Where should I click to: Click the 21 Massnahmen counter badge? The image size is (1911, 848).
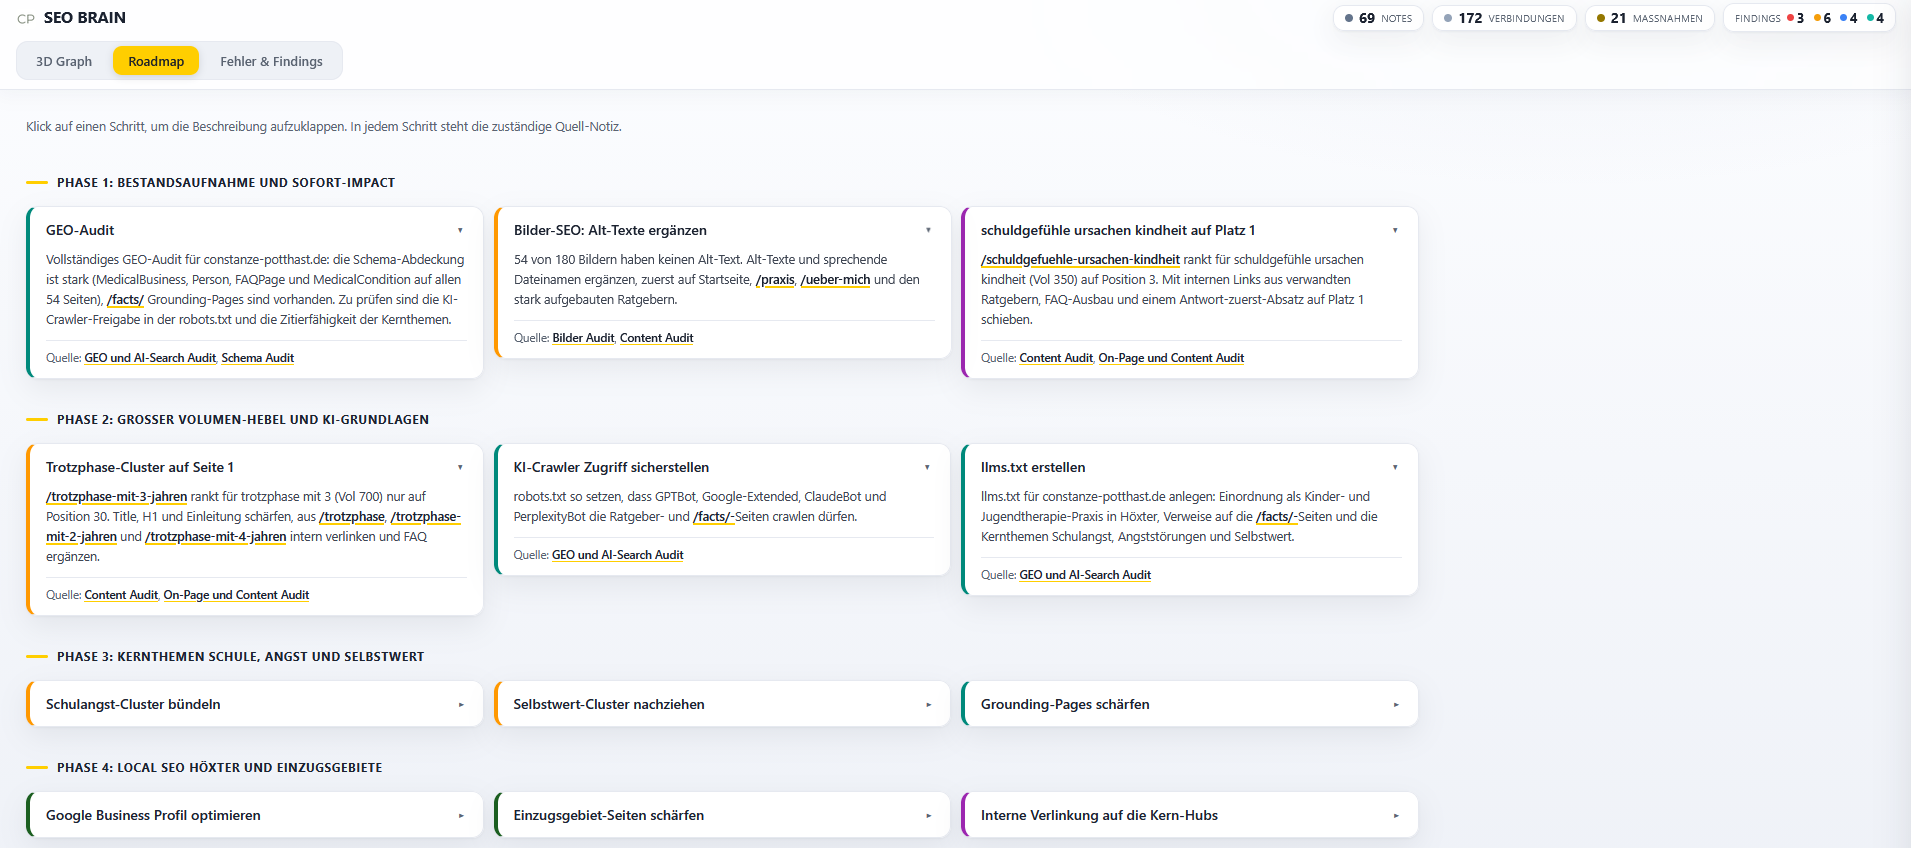click(1649, 18)
